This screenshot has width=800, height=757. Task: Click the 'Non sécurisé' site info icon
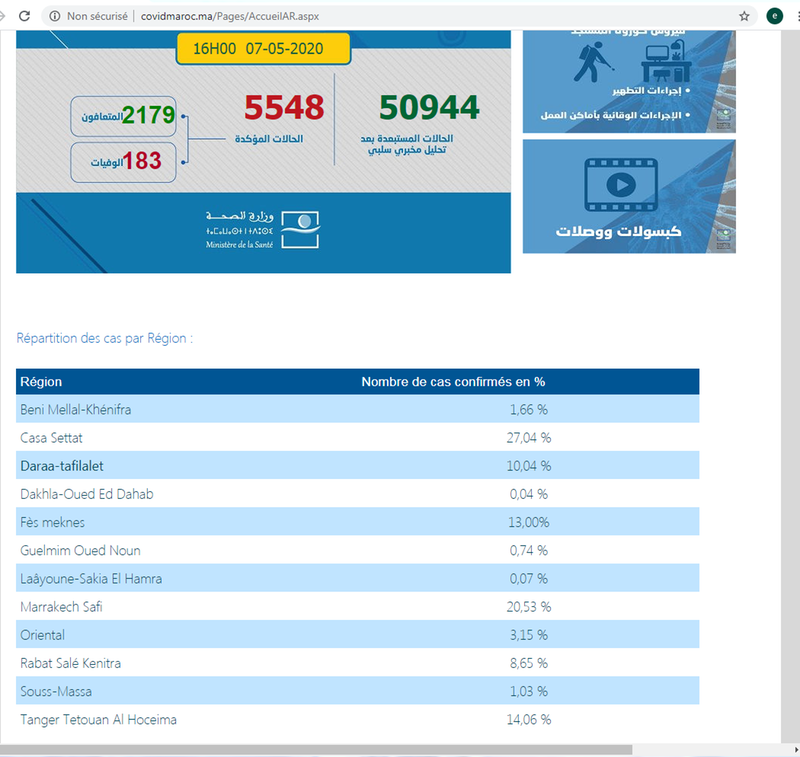54,16
